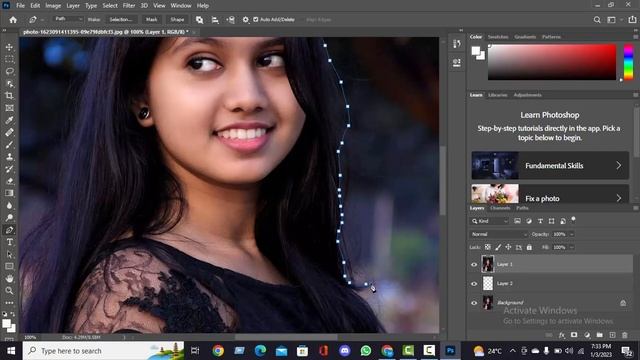
Task: Select the Blur tool
Action: pyautogui.click(x=9, y=205)
